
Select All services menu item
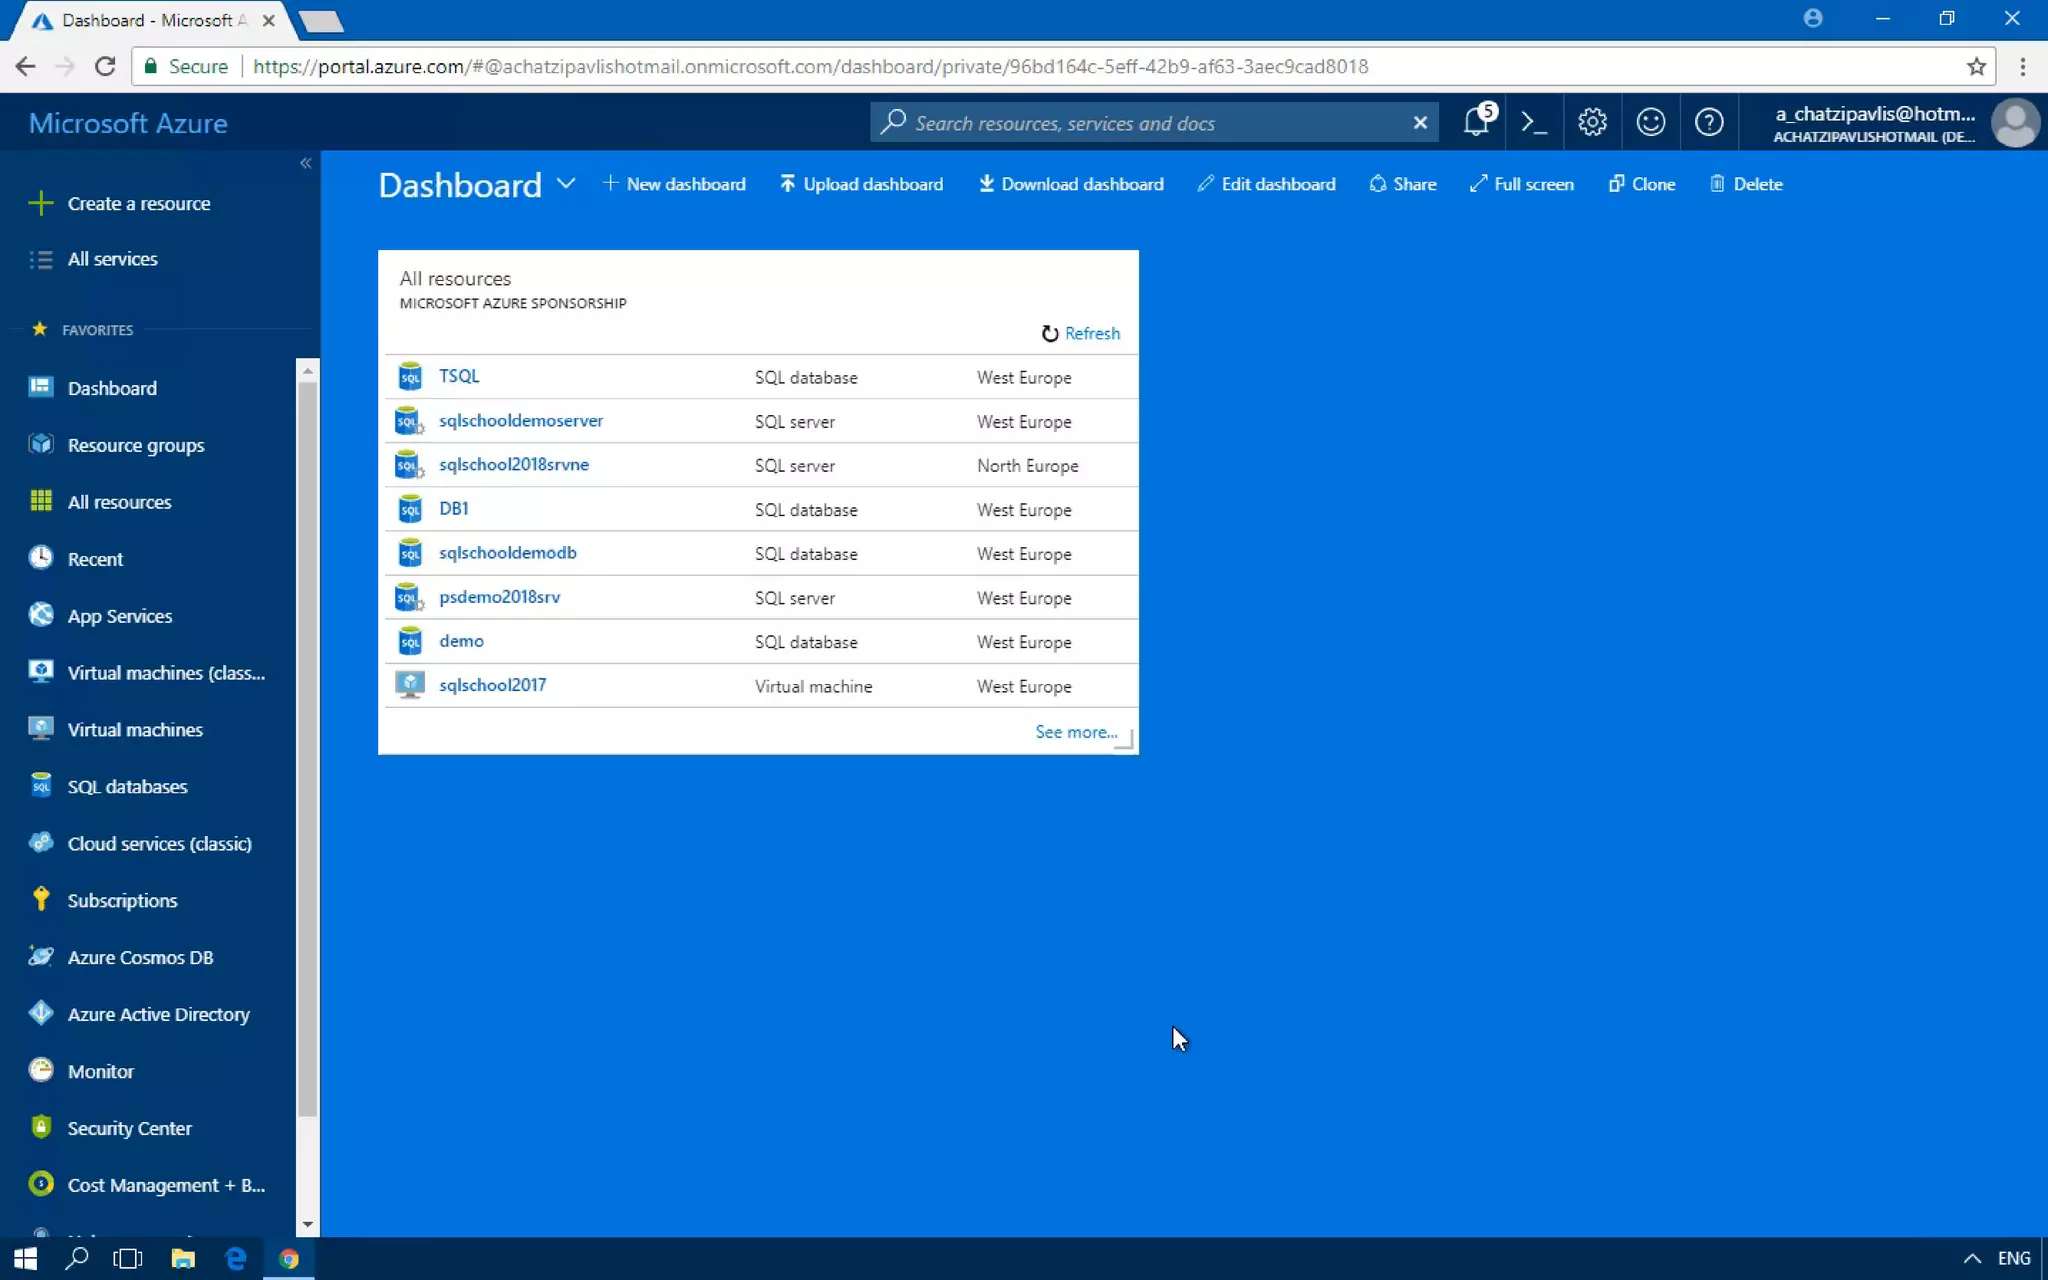pos(112,259)
